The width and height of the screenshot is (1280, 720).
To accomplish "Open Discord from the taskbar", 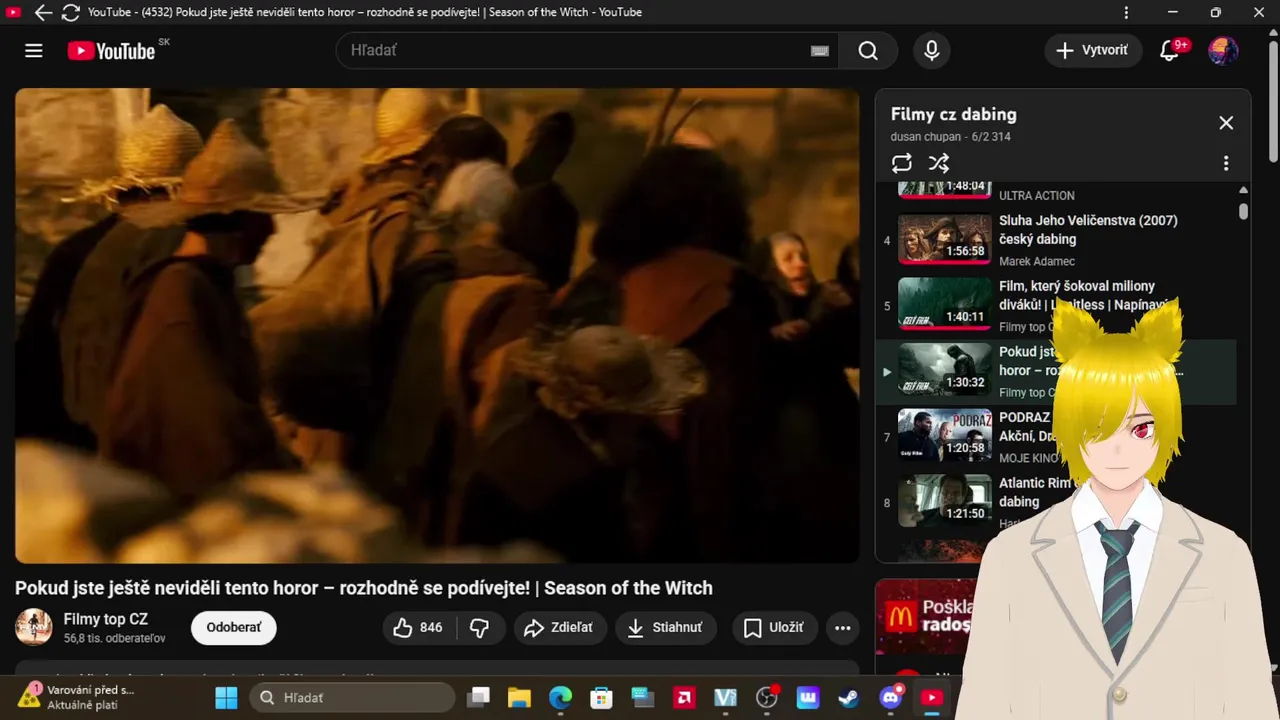I will [890, 697].
